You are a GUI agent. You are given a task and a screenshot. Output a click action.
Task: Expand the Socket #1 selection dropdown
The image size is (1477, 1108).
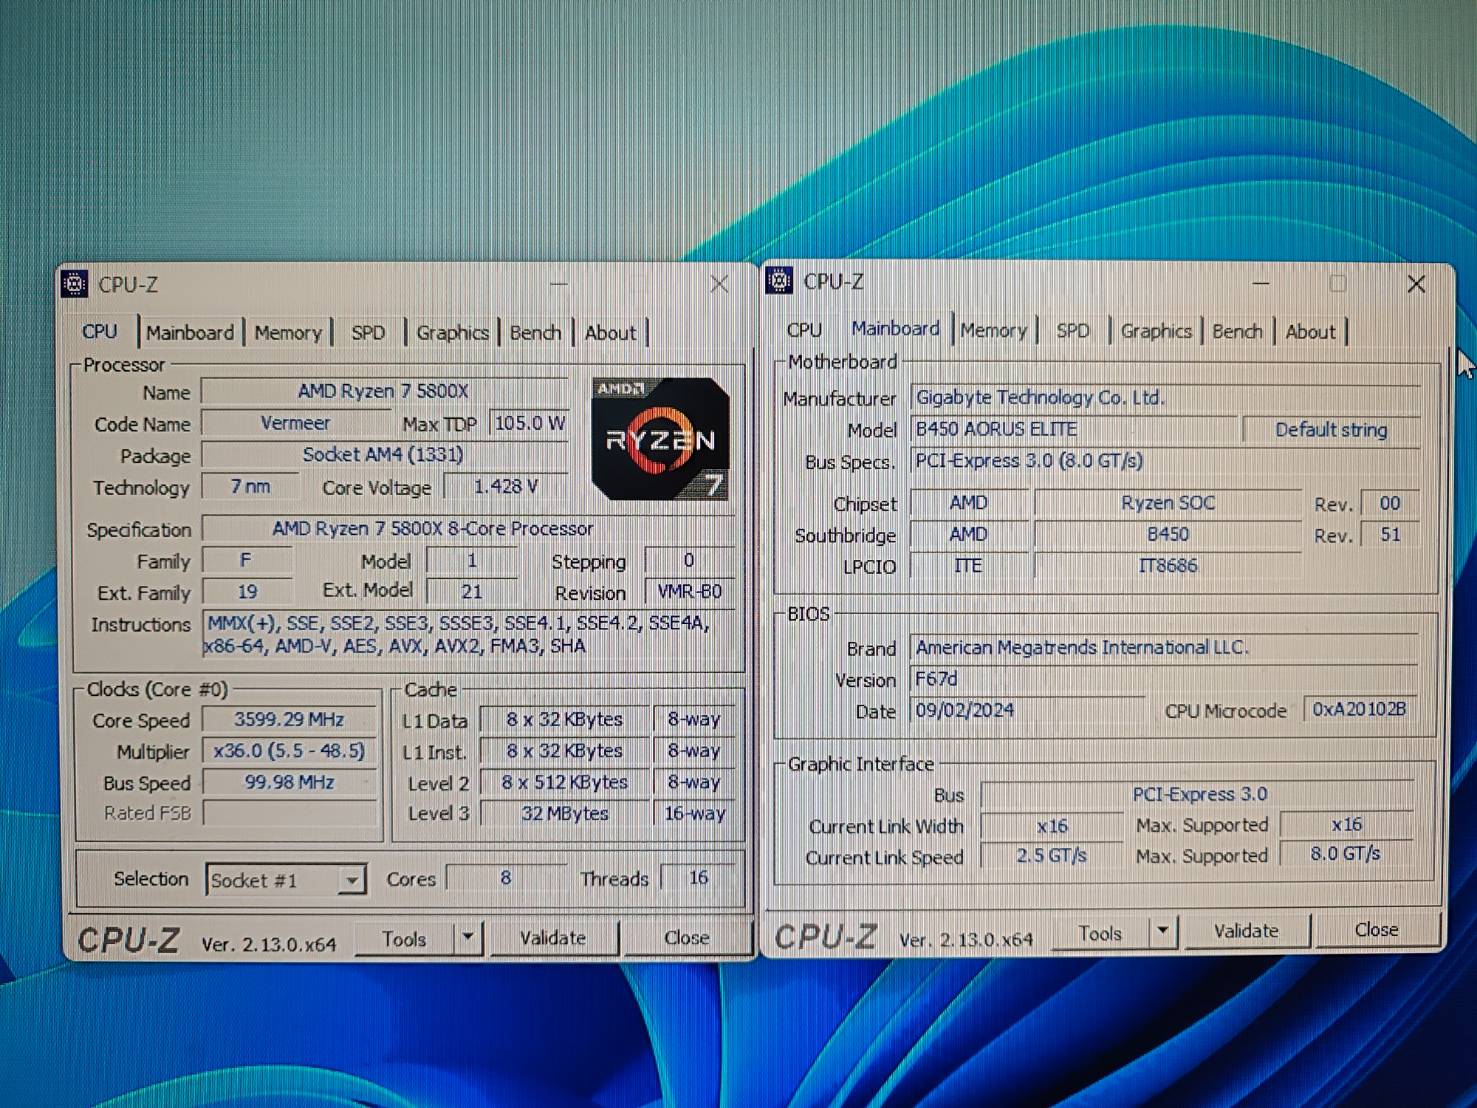(x=351, y=880)
